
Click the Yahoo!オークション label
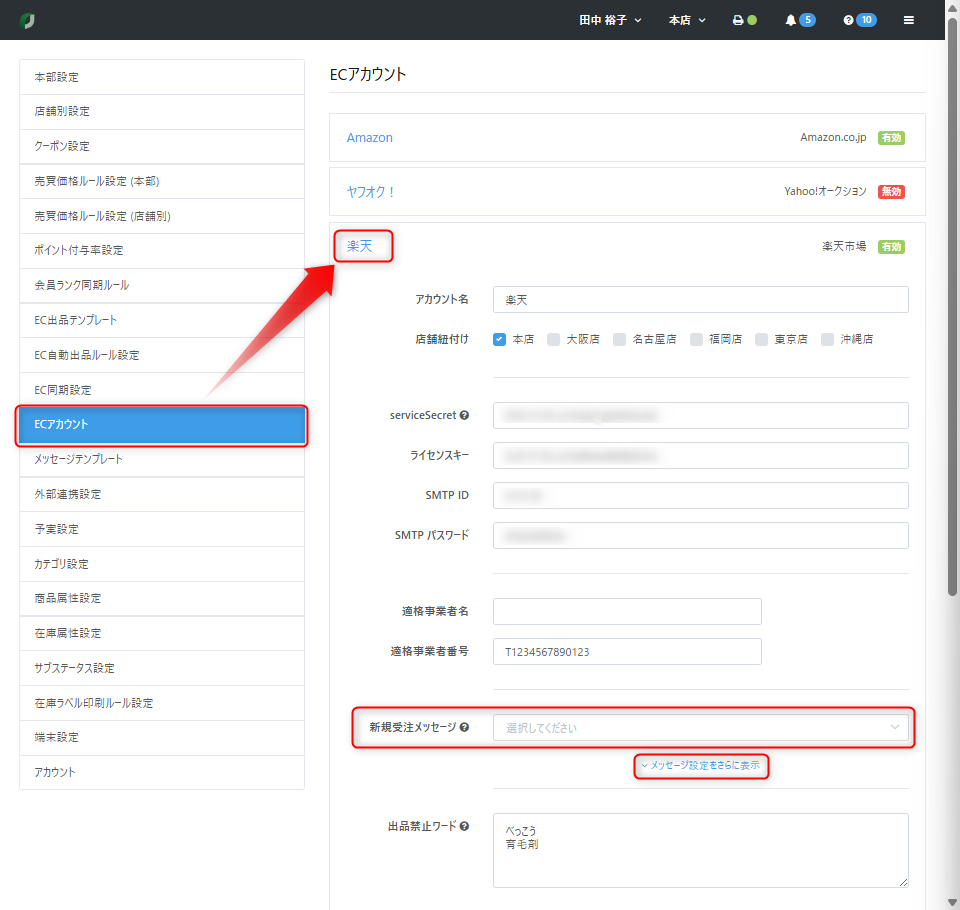(825, 192)
